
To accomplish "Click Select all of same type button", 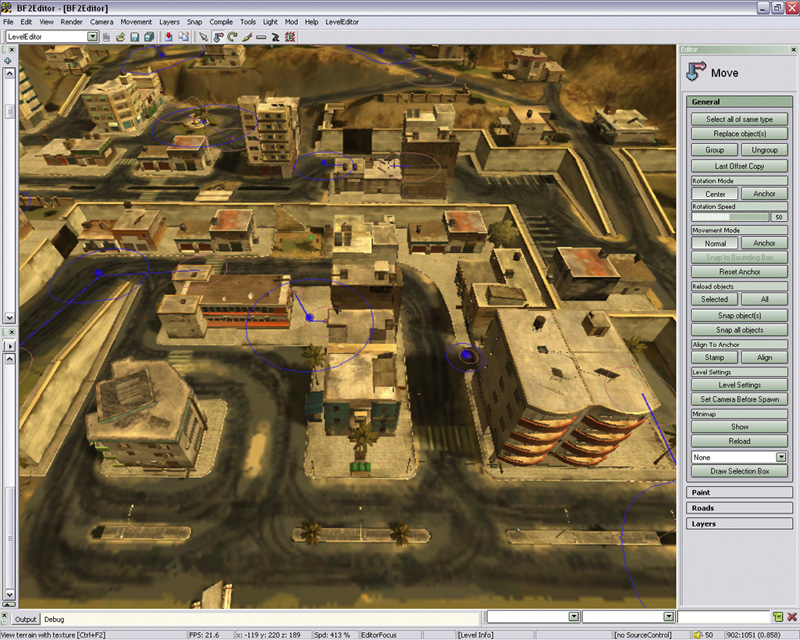I will [739, 119].
